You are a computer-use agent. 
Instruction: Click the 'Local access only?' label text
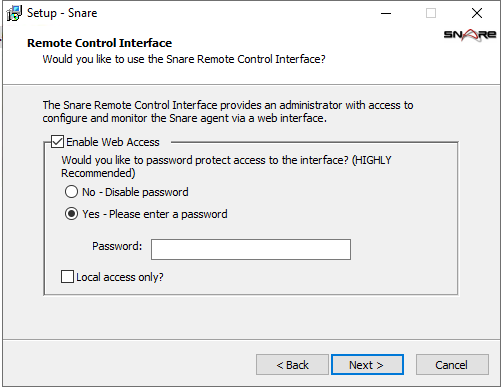coord(120,277)
